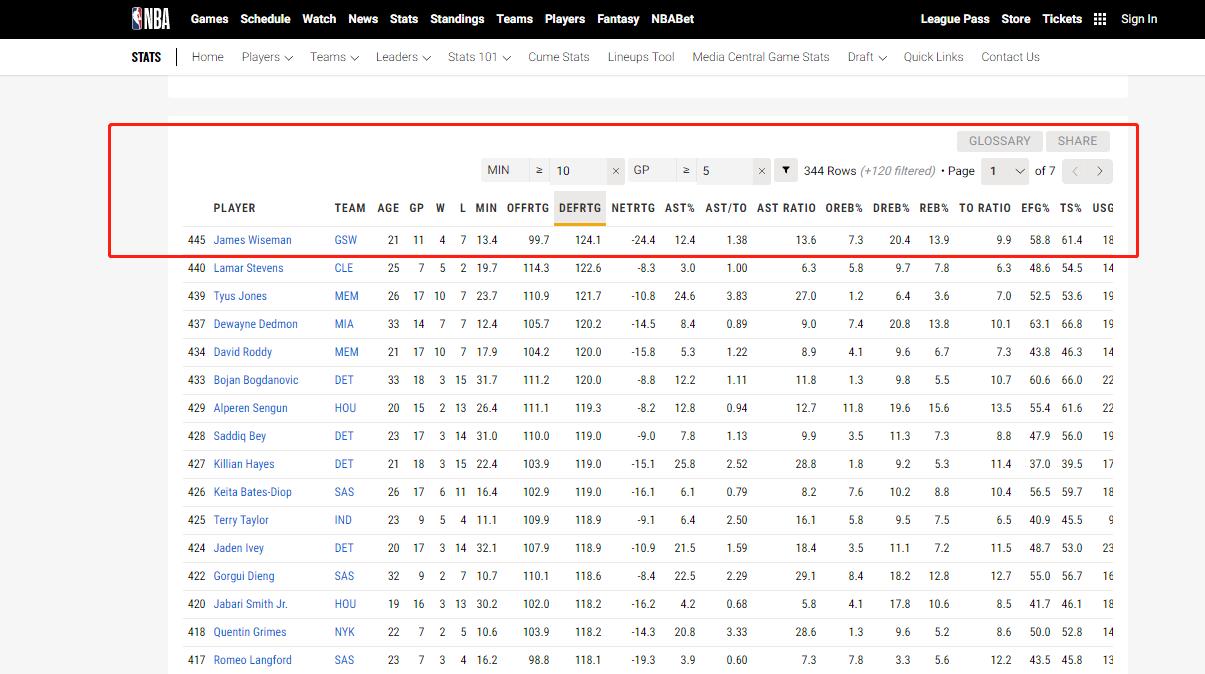Go to previous page arrow
This screenshot has width=1205, height=674.
coord(1075,171)
